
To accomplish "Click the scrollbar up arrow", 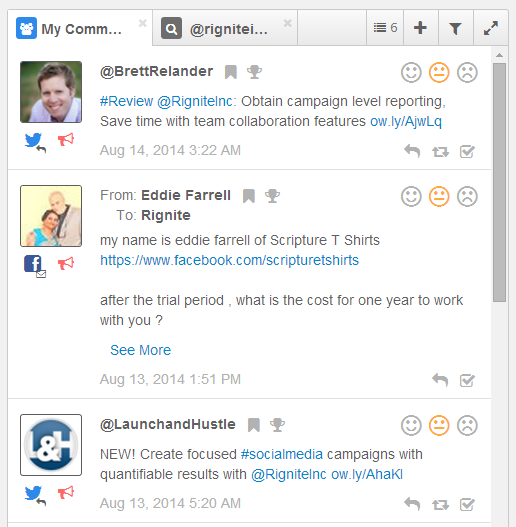I will (x=500, y=55).
